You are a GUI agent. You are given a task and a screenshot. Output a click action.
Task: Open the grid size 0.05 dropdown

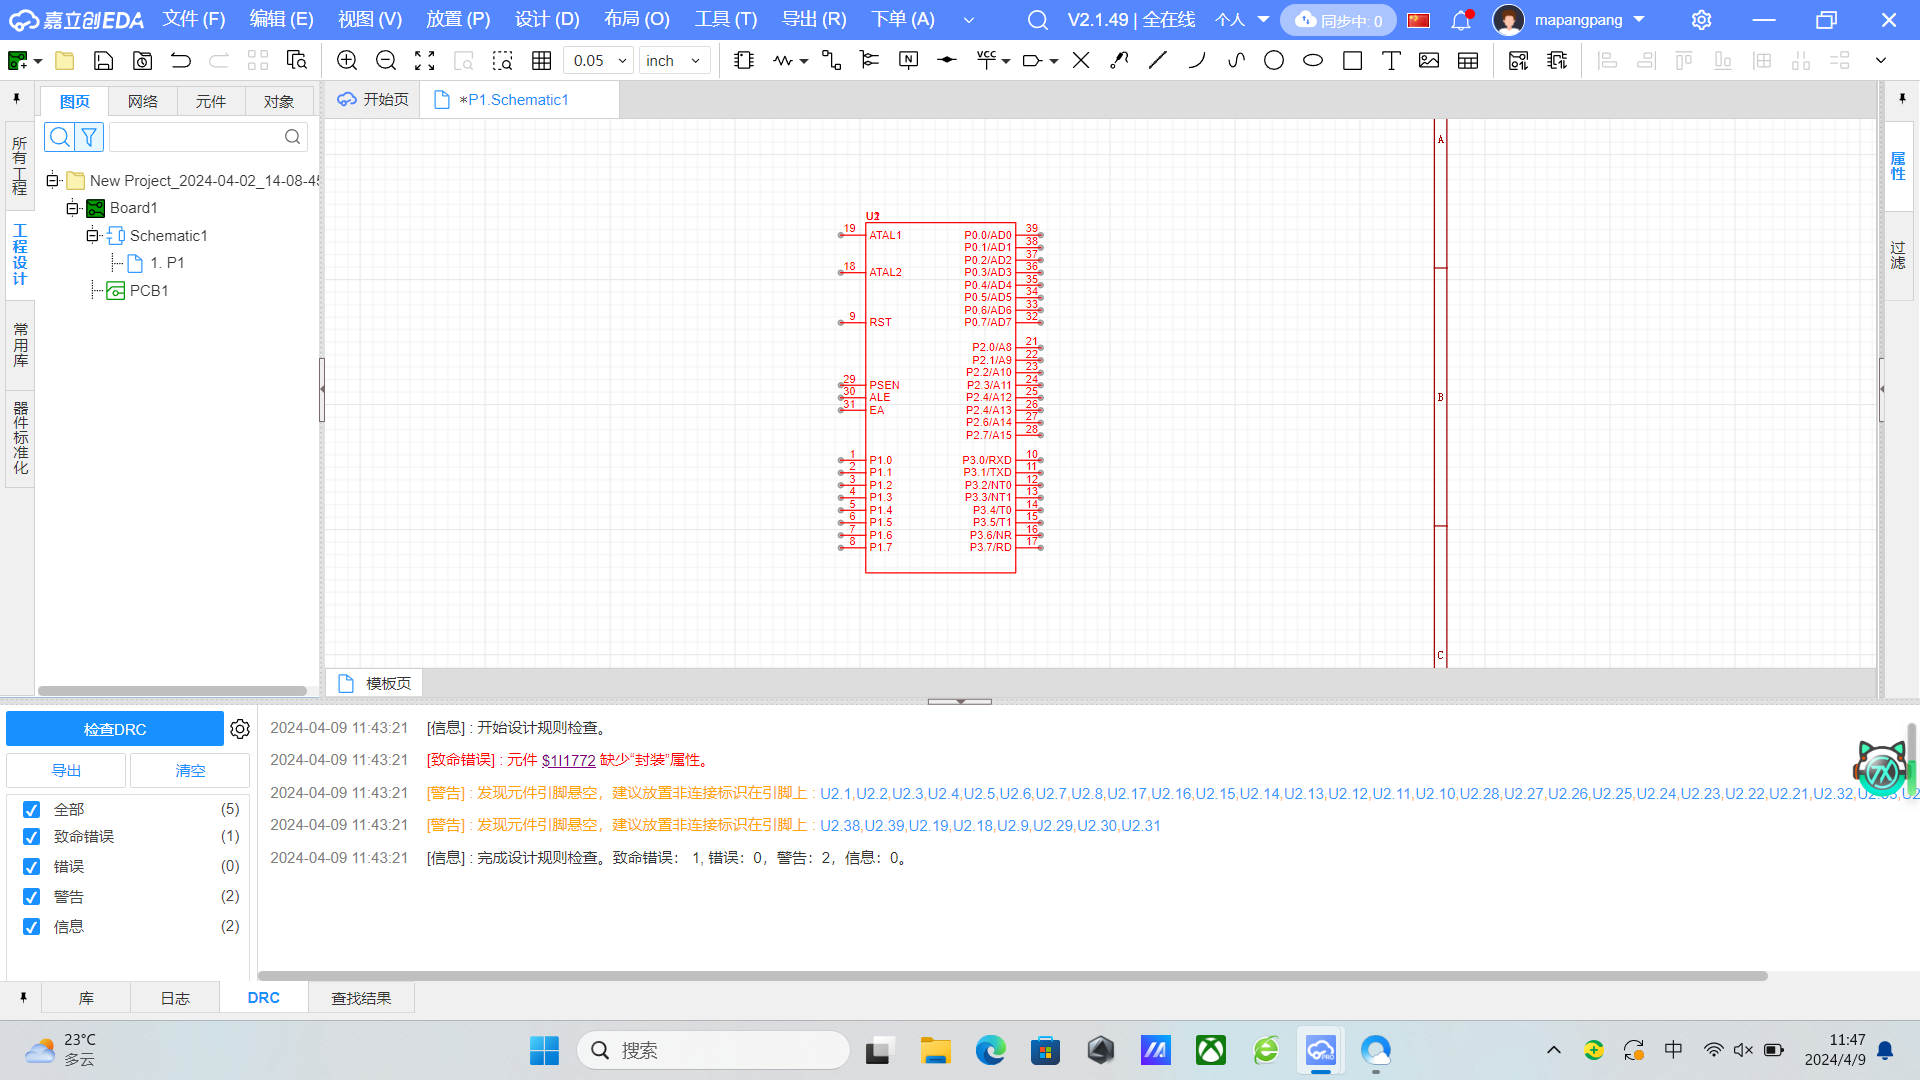[x=622, y=61]
